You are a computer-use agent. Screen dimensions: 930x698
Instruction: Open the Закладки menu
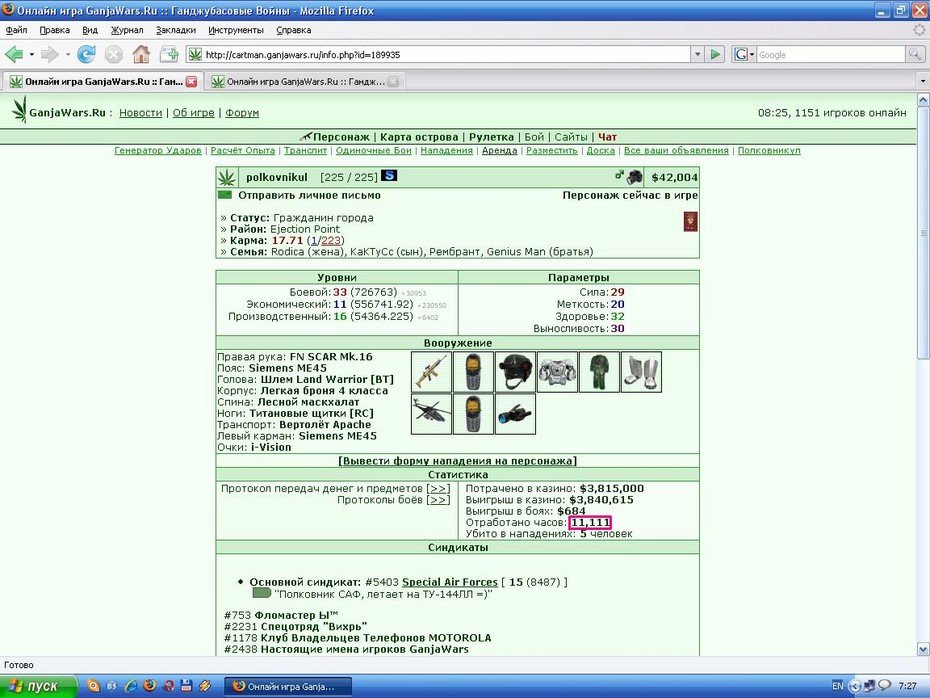tap(176, 30)
